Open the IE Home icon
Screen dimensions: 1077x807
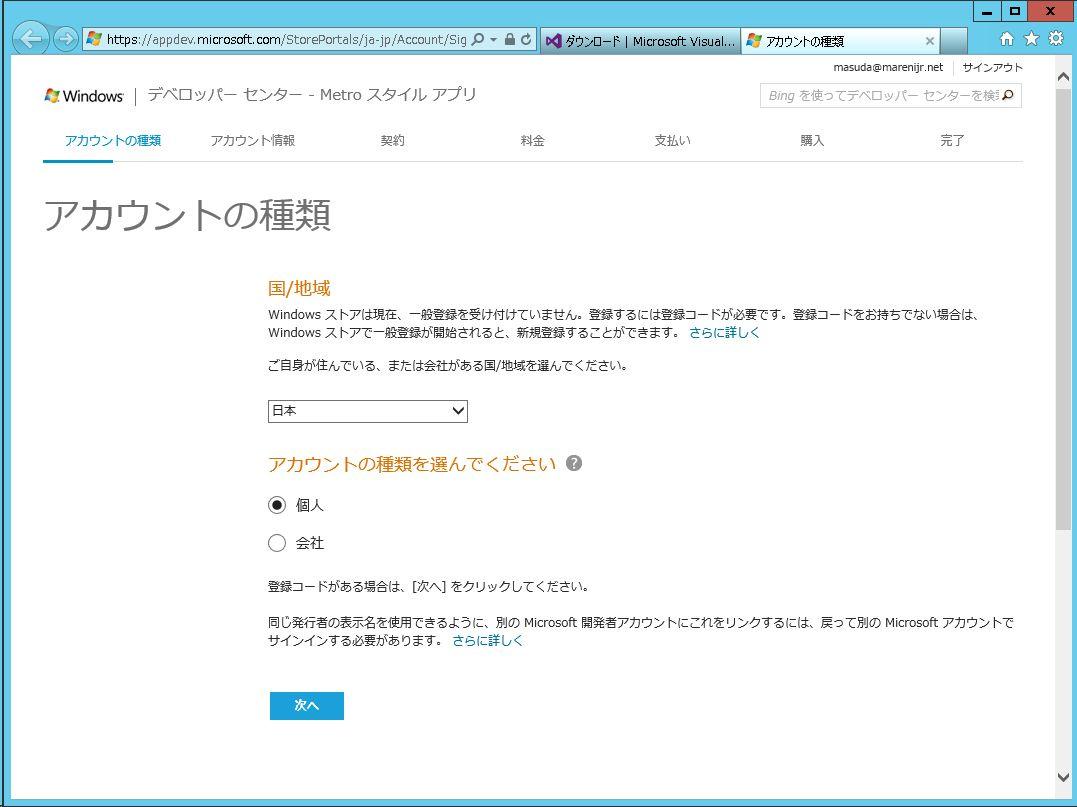point(1006,39)
